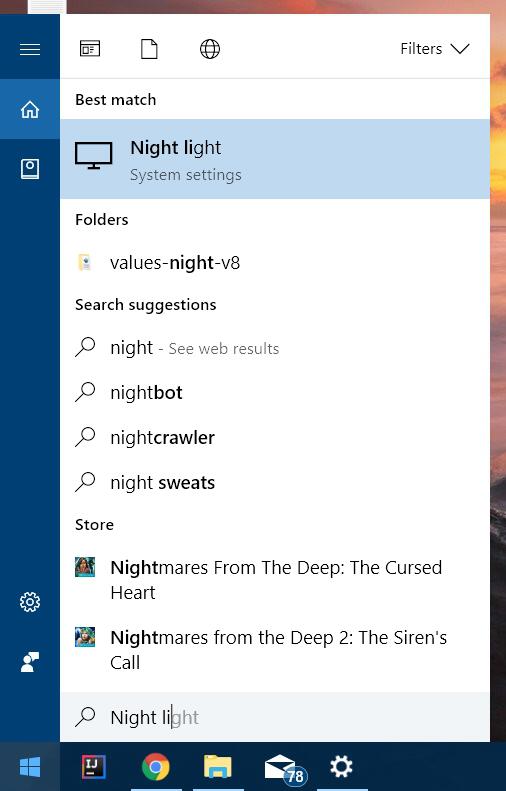
Task: Select the Home icon in sidebar
Action: [30, 109]
